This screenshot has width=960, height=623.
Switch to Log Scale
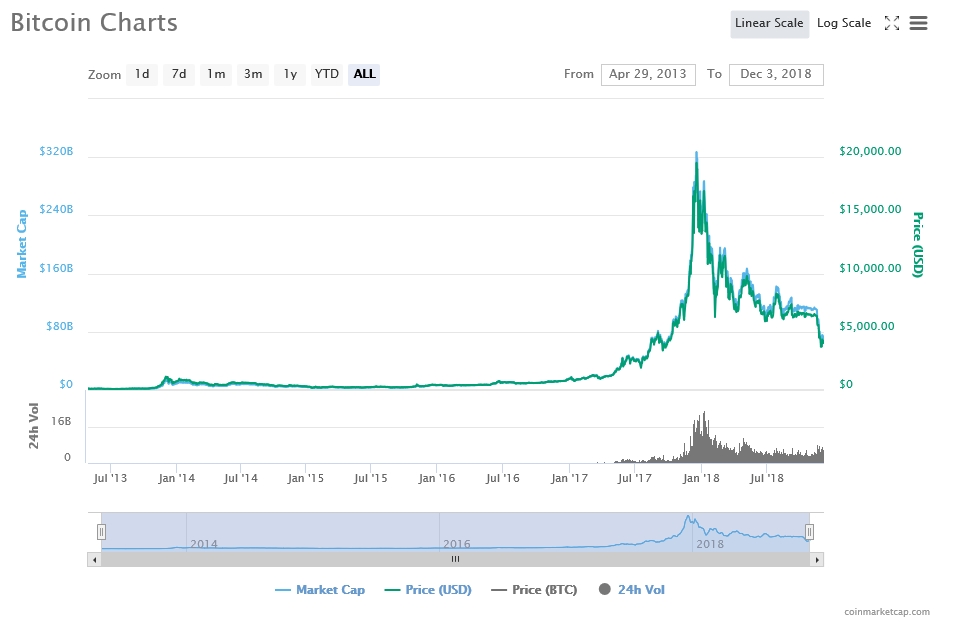[844, 23]
